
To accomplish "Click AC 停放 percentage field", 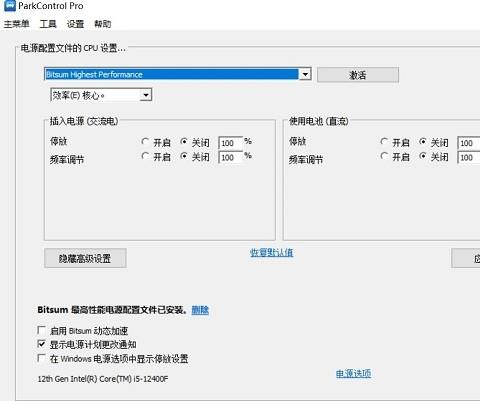I will pos(230,143).
